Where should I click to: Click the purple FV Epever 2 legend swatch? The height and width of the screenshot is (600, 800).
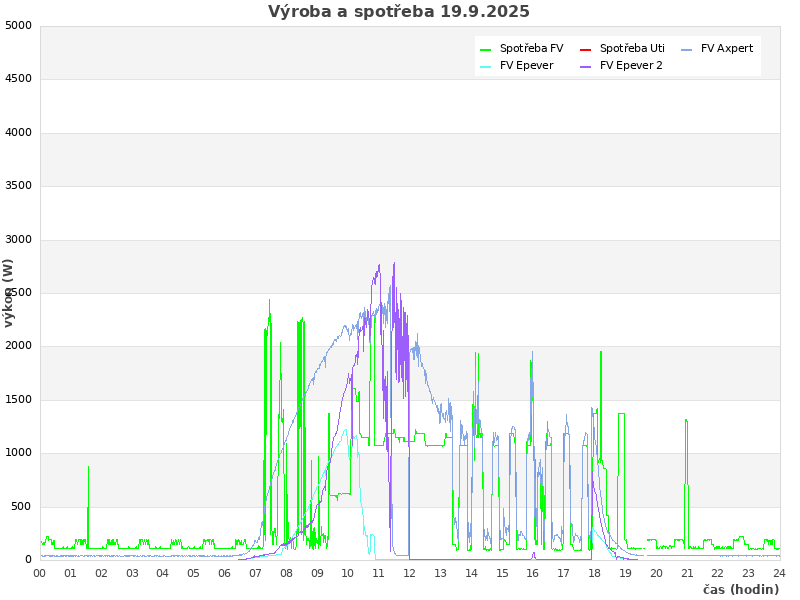pyautogui.click(x=586, y=66)
